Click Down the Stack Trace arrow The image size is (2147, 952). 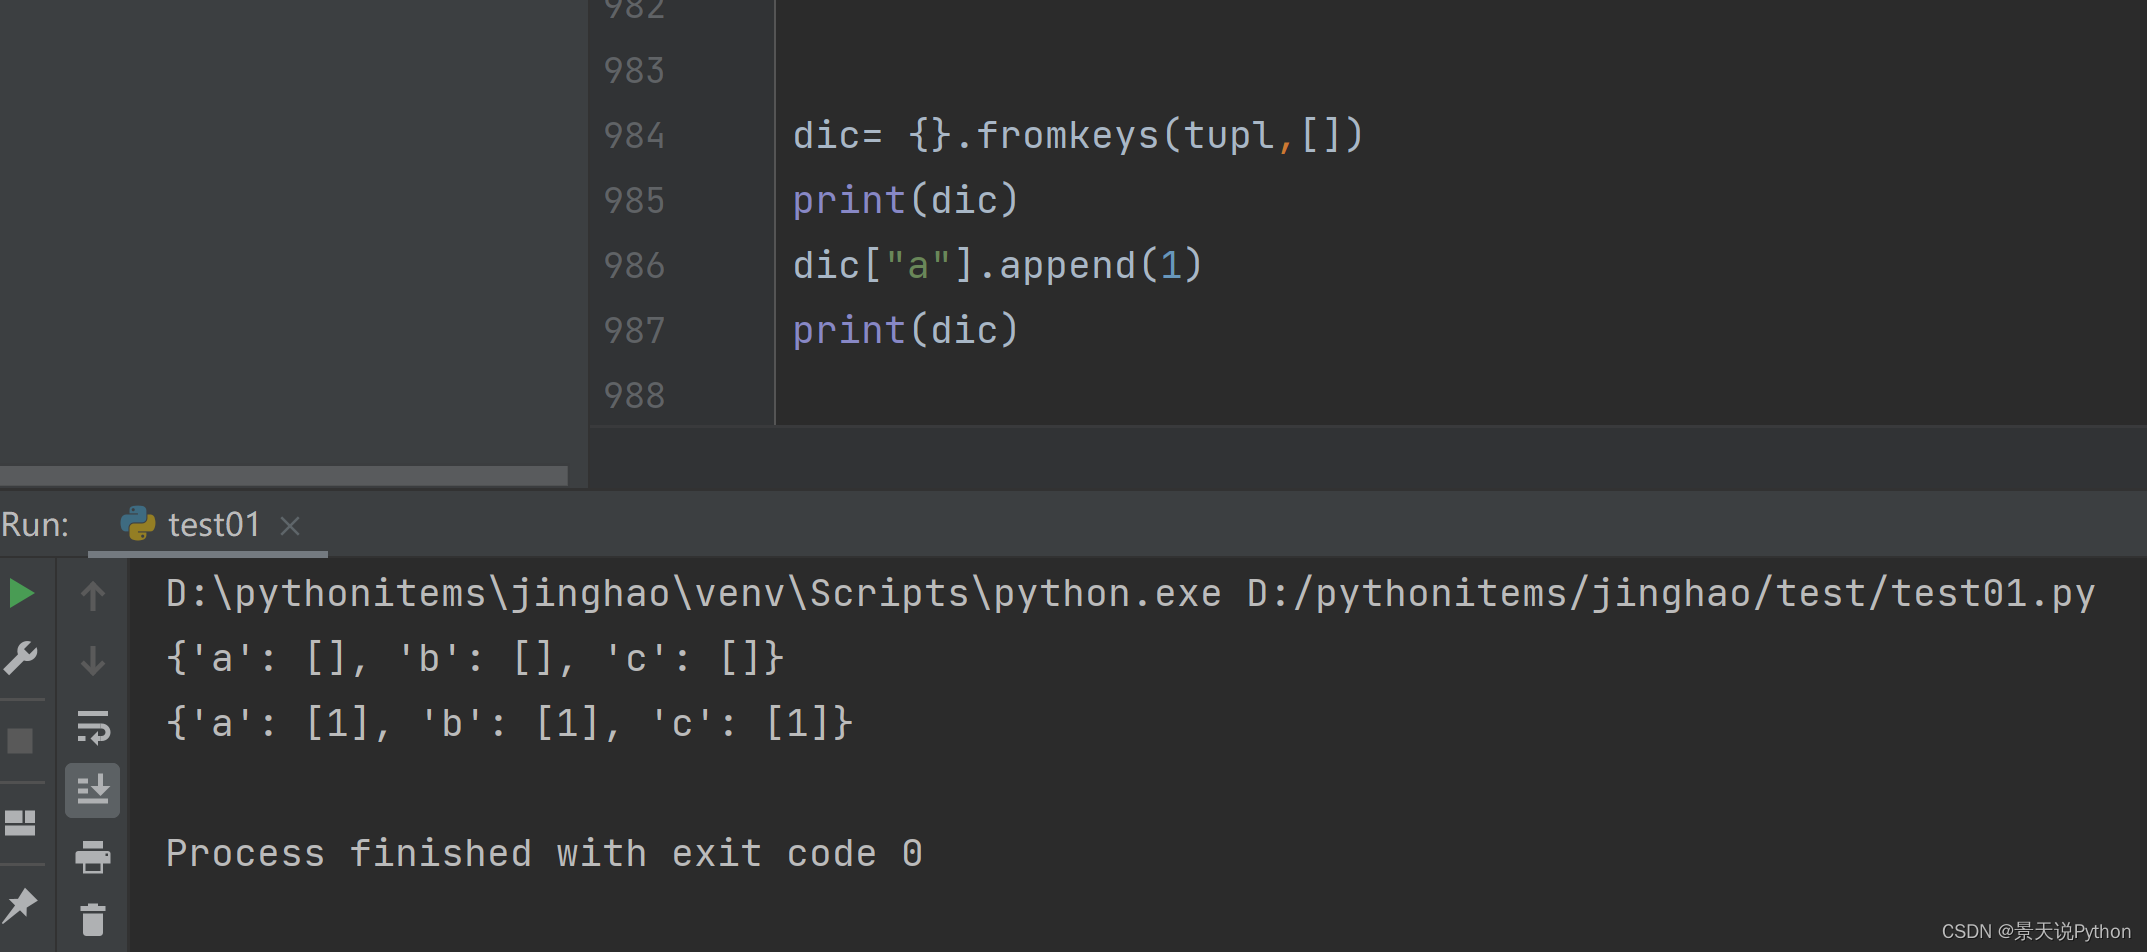(92, 661)
